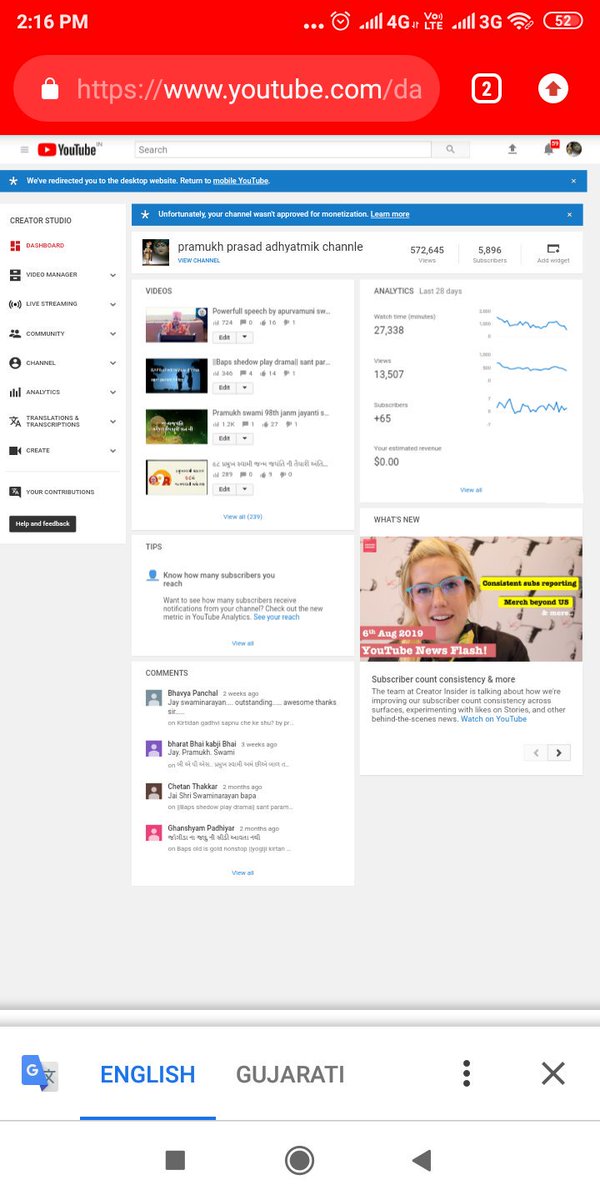
Task: Click the Dashboard sidebar icon
Action: tap(15, 245)
